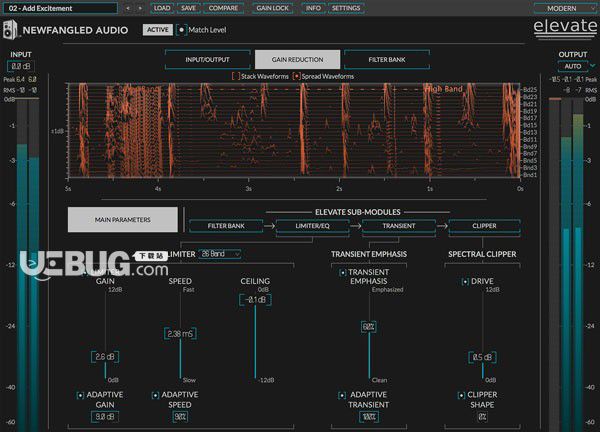This screenshot has width=600, height=432.
Task: Click Adaptive Speed value 90%
Action: click(x=180, y=416)
